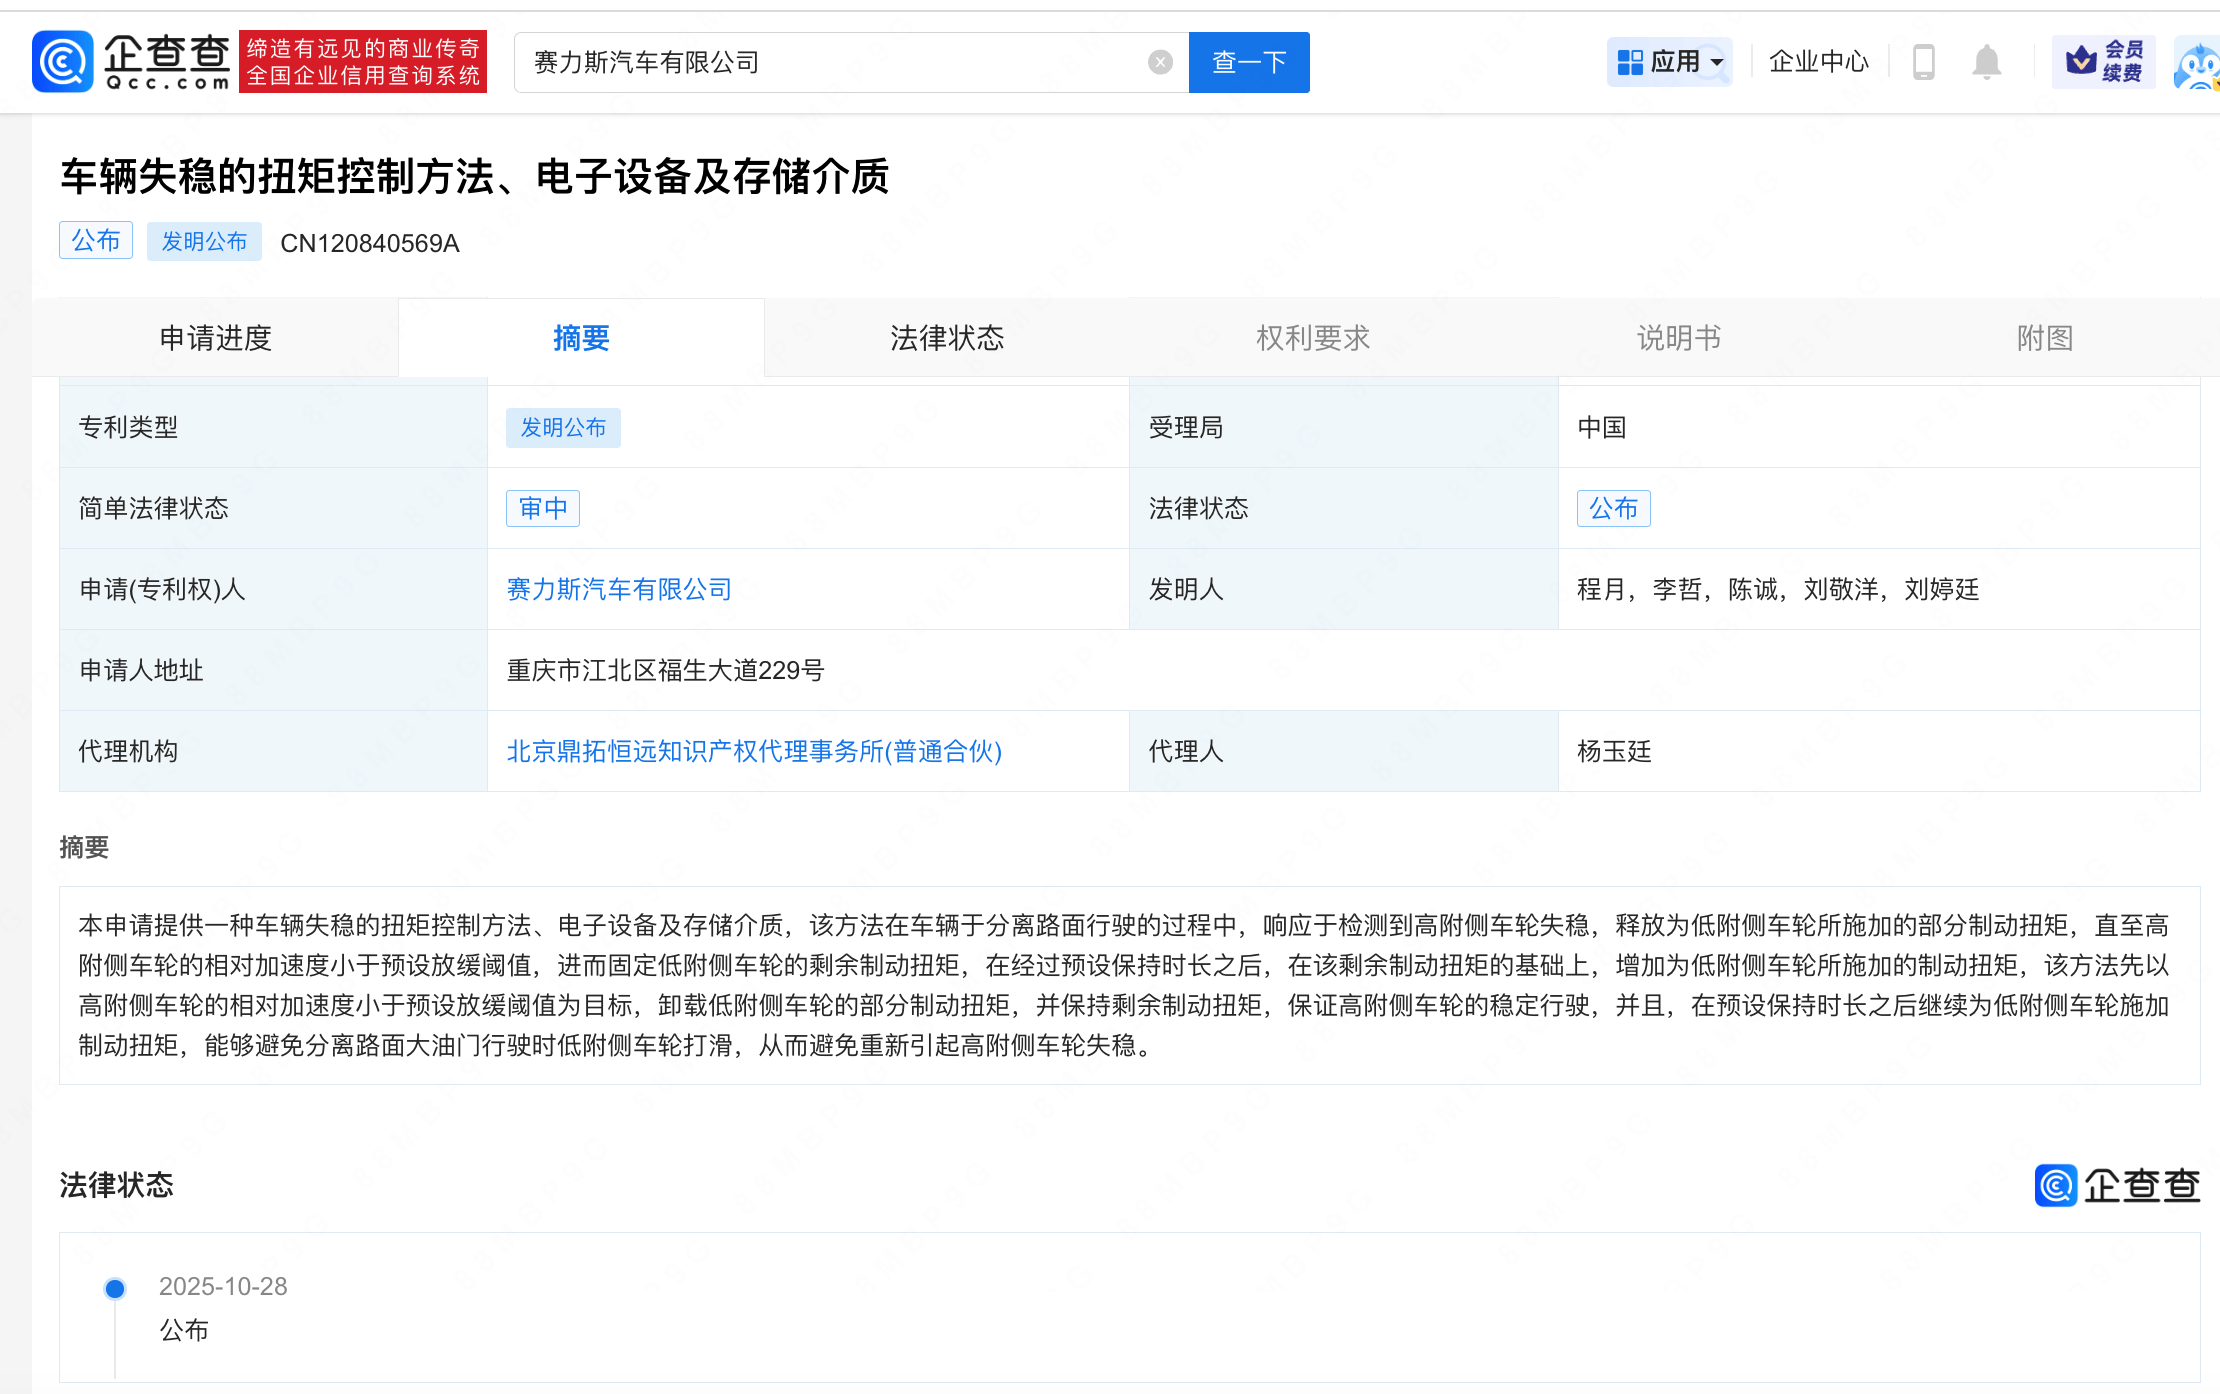Click the Qcc.com logo icon
Screen dimensions: 2220x1394
tap(62, 60)
